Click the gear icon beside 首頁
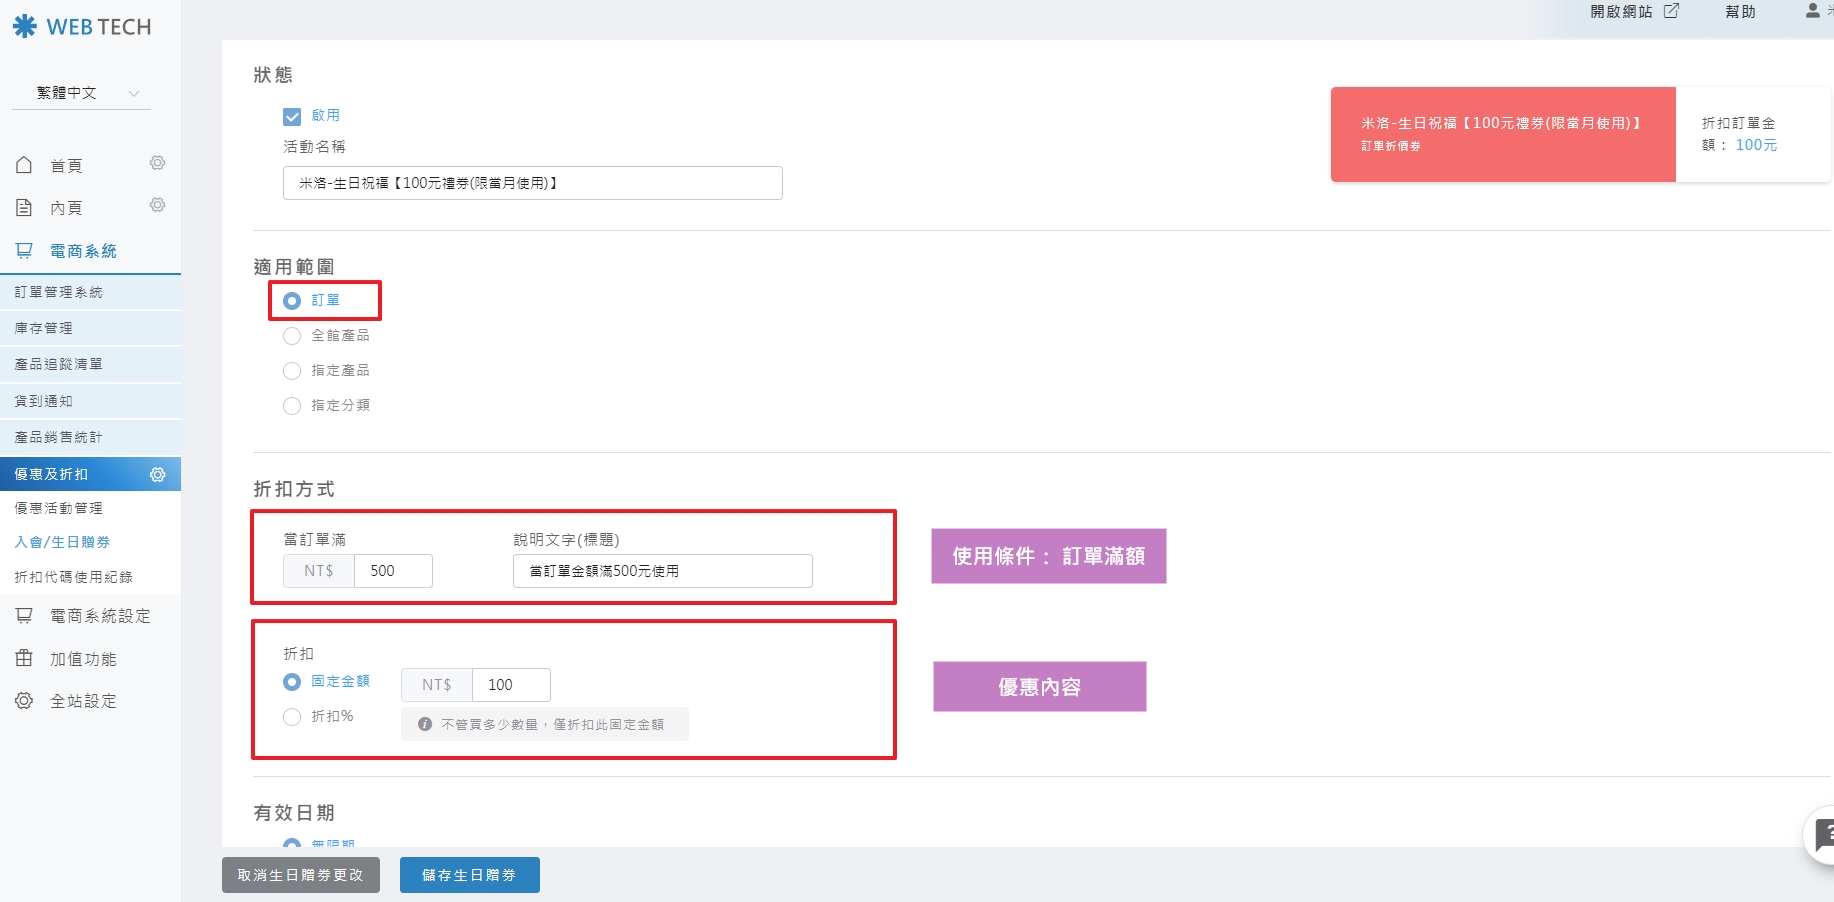This screenshot has width=1834, height=902. (x=157, y=163)
